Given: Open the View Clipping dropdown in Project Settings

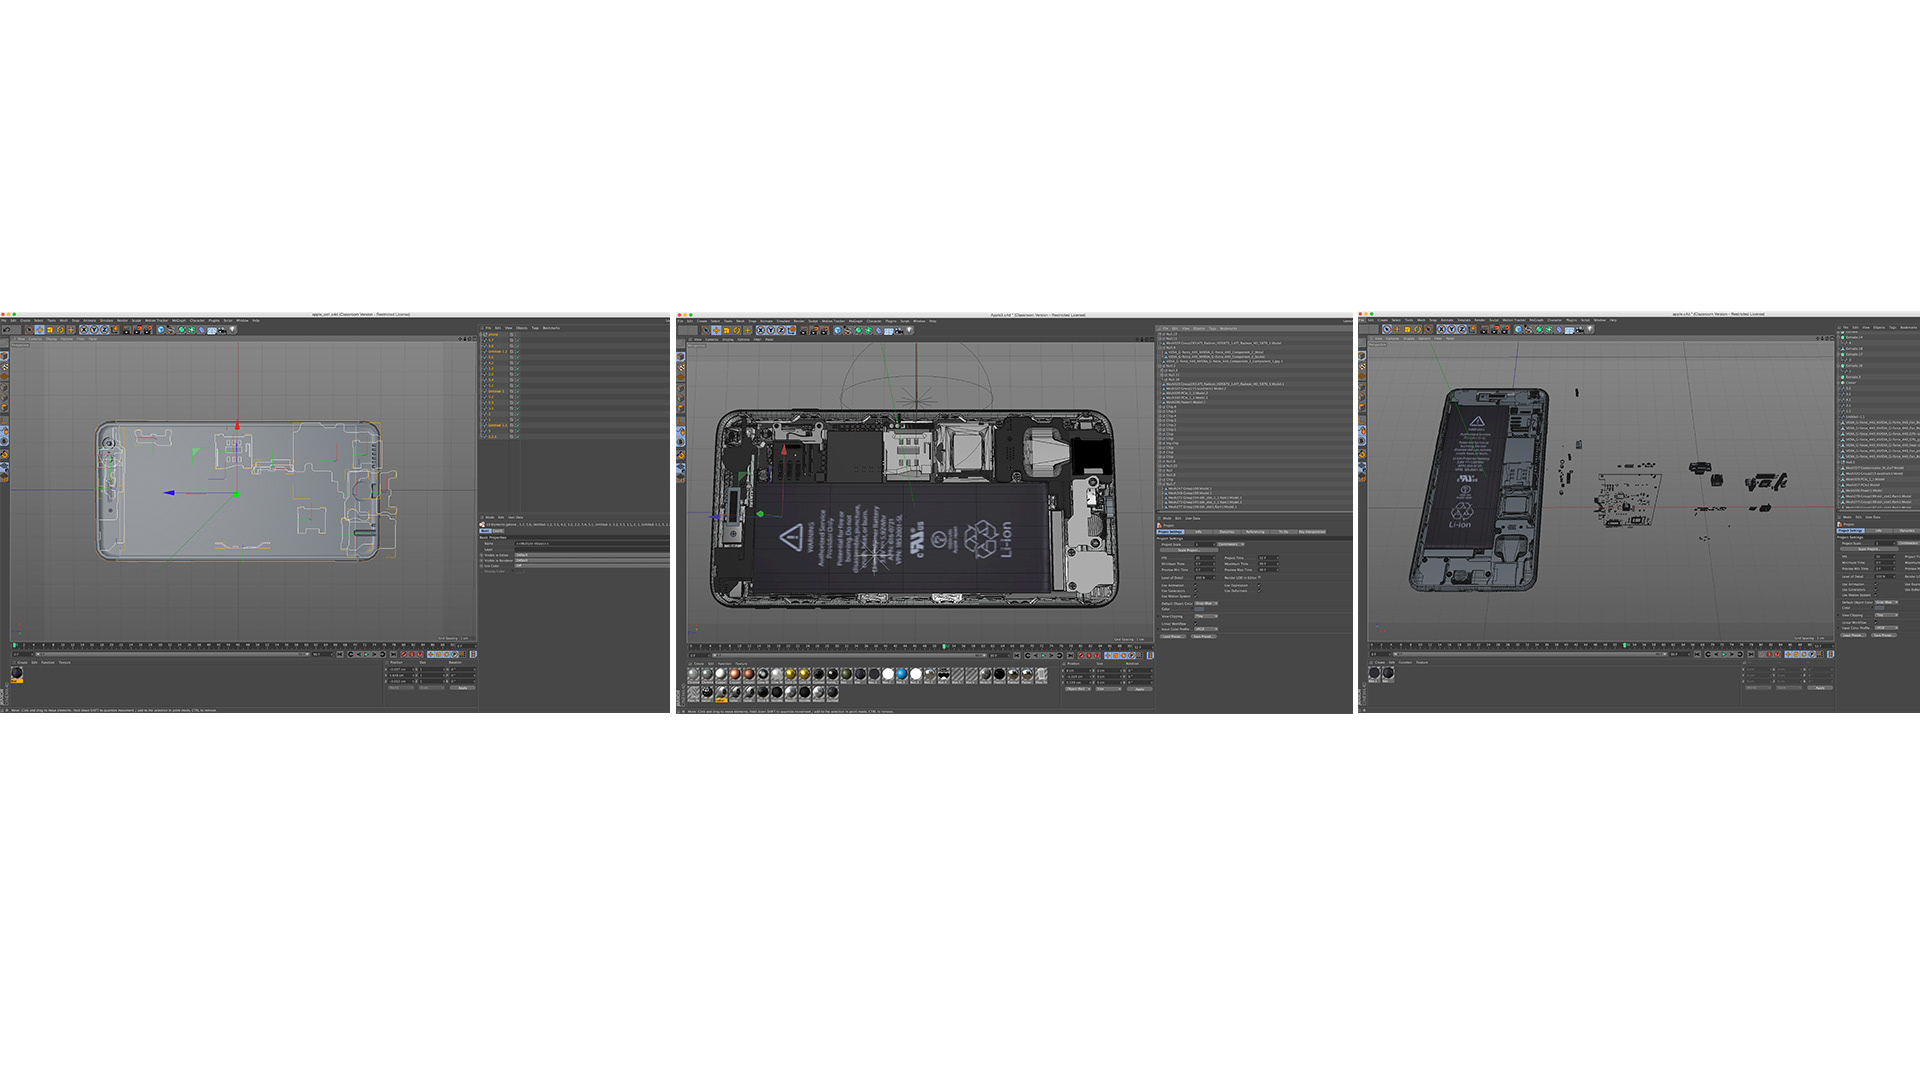Looking at the screenshot, I should [x=1206, y=616].
